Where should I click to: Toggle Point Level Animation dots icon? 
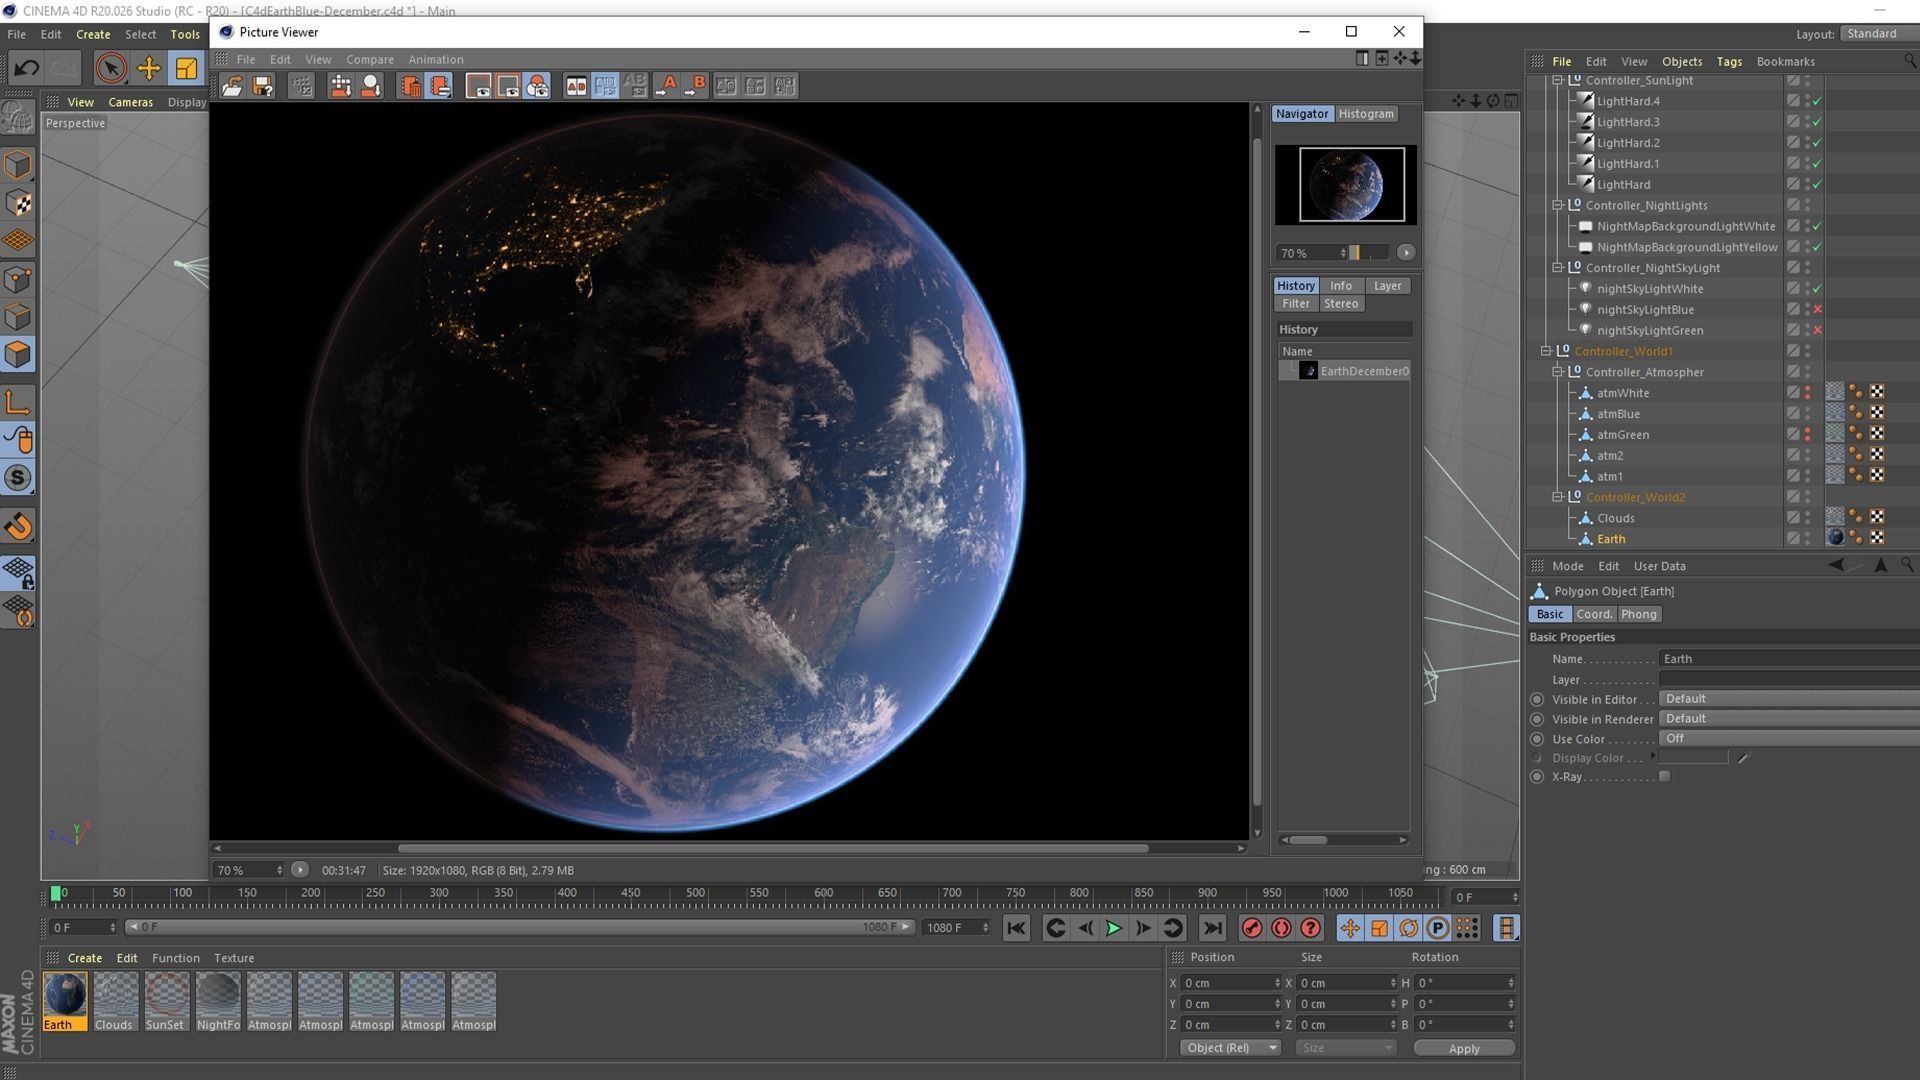tap(1467, 928)
